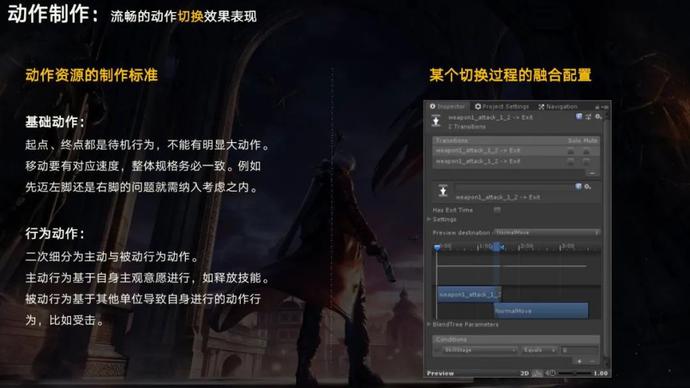This screenshot has width=690, height=388.
Task: Open the condition parameter dropdown
Action: 480,350
